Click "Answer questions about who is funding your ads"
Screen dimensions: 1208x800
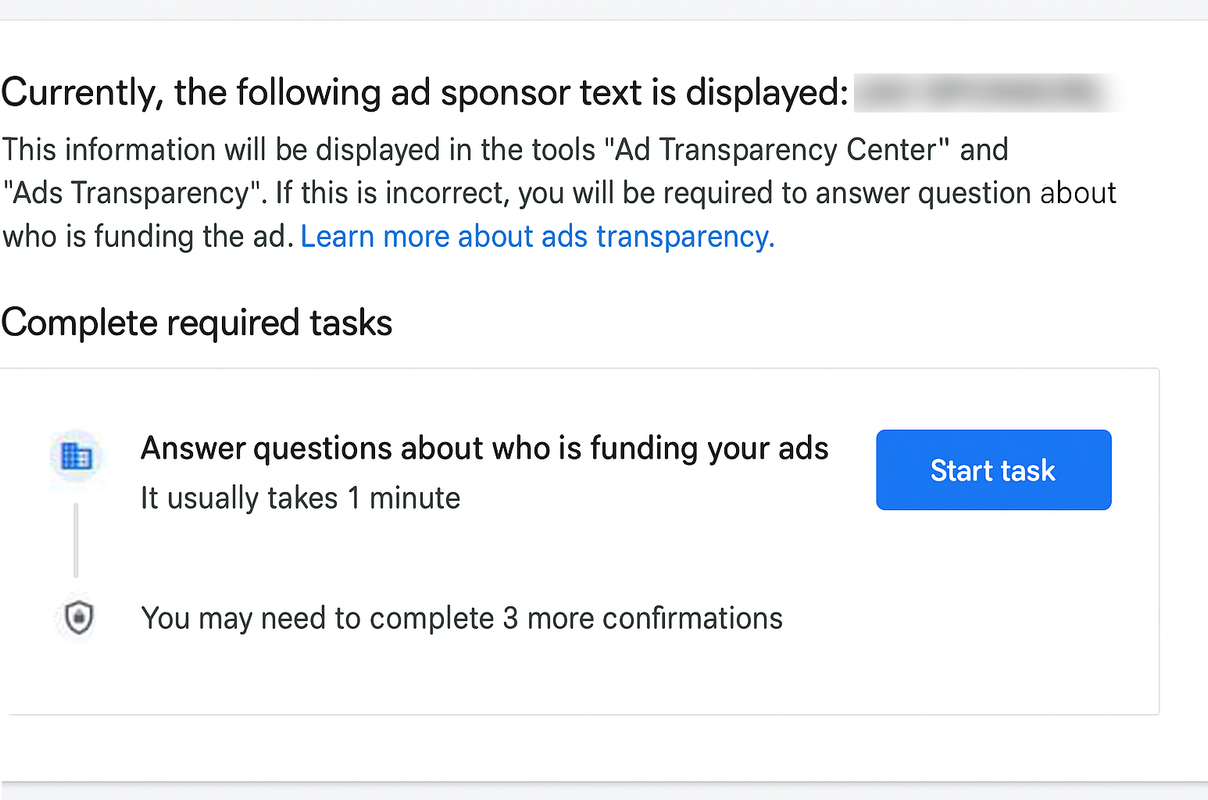pyautogui.click(x=484, y=448)
